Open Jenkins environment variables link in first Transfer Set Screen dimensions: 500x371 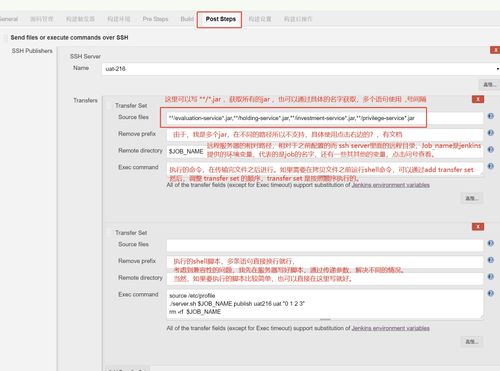(390, 185)
